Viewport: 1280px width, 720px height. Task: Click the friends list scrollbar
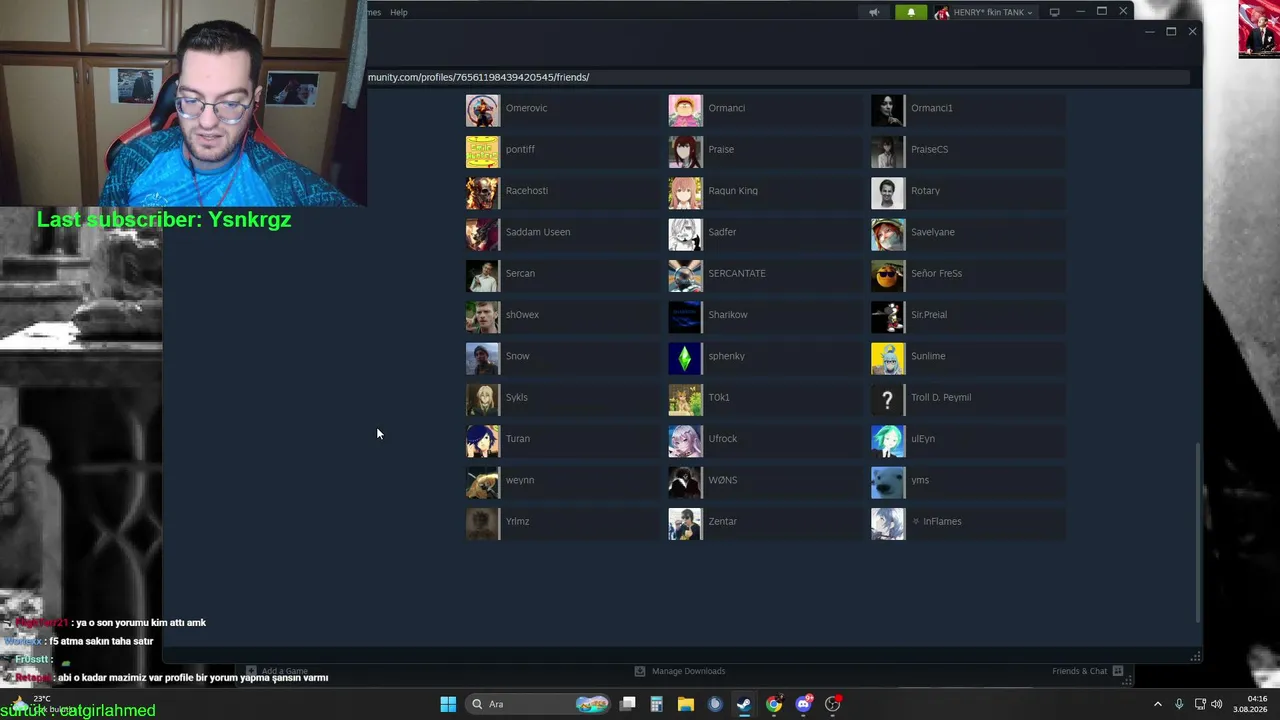[x=1198, y=532]
